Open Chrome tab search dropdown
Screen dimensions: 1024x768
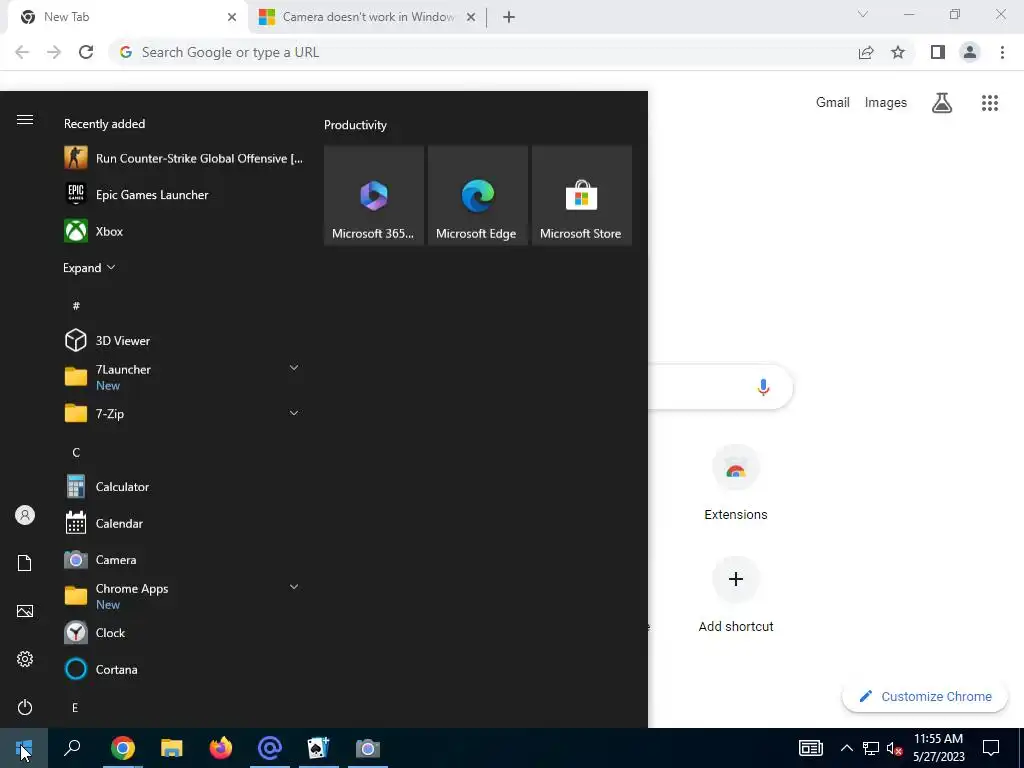point(863,14)
